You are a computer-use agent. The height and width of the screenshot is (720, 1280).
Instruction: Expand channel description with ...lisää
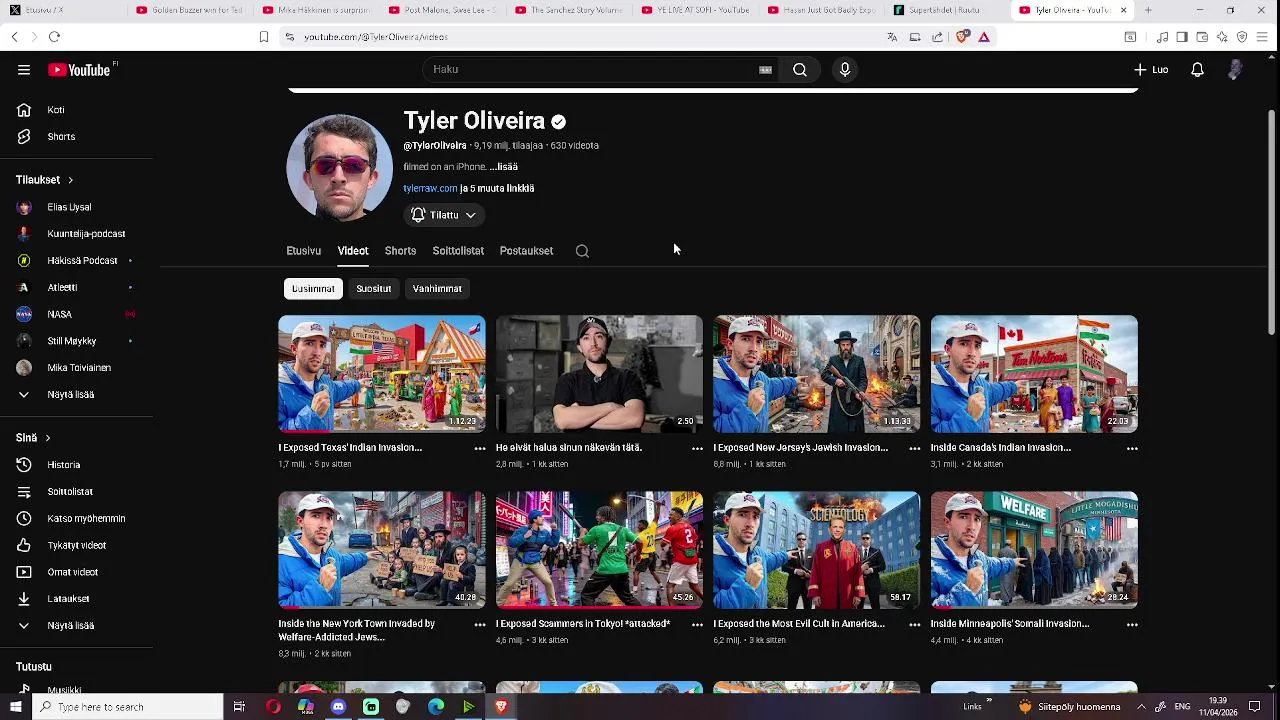503,167
